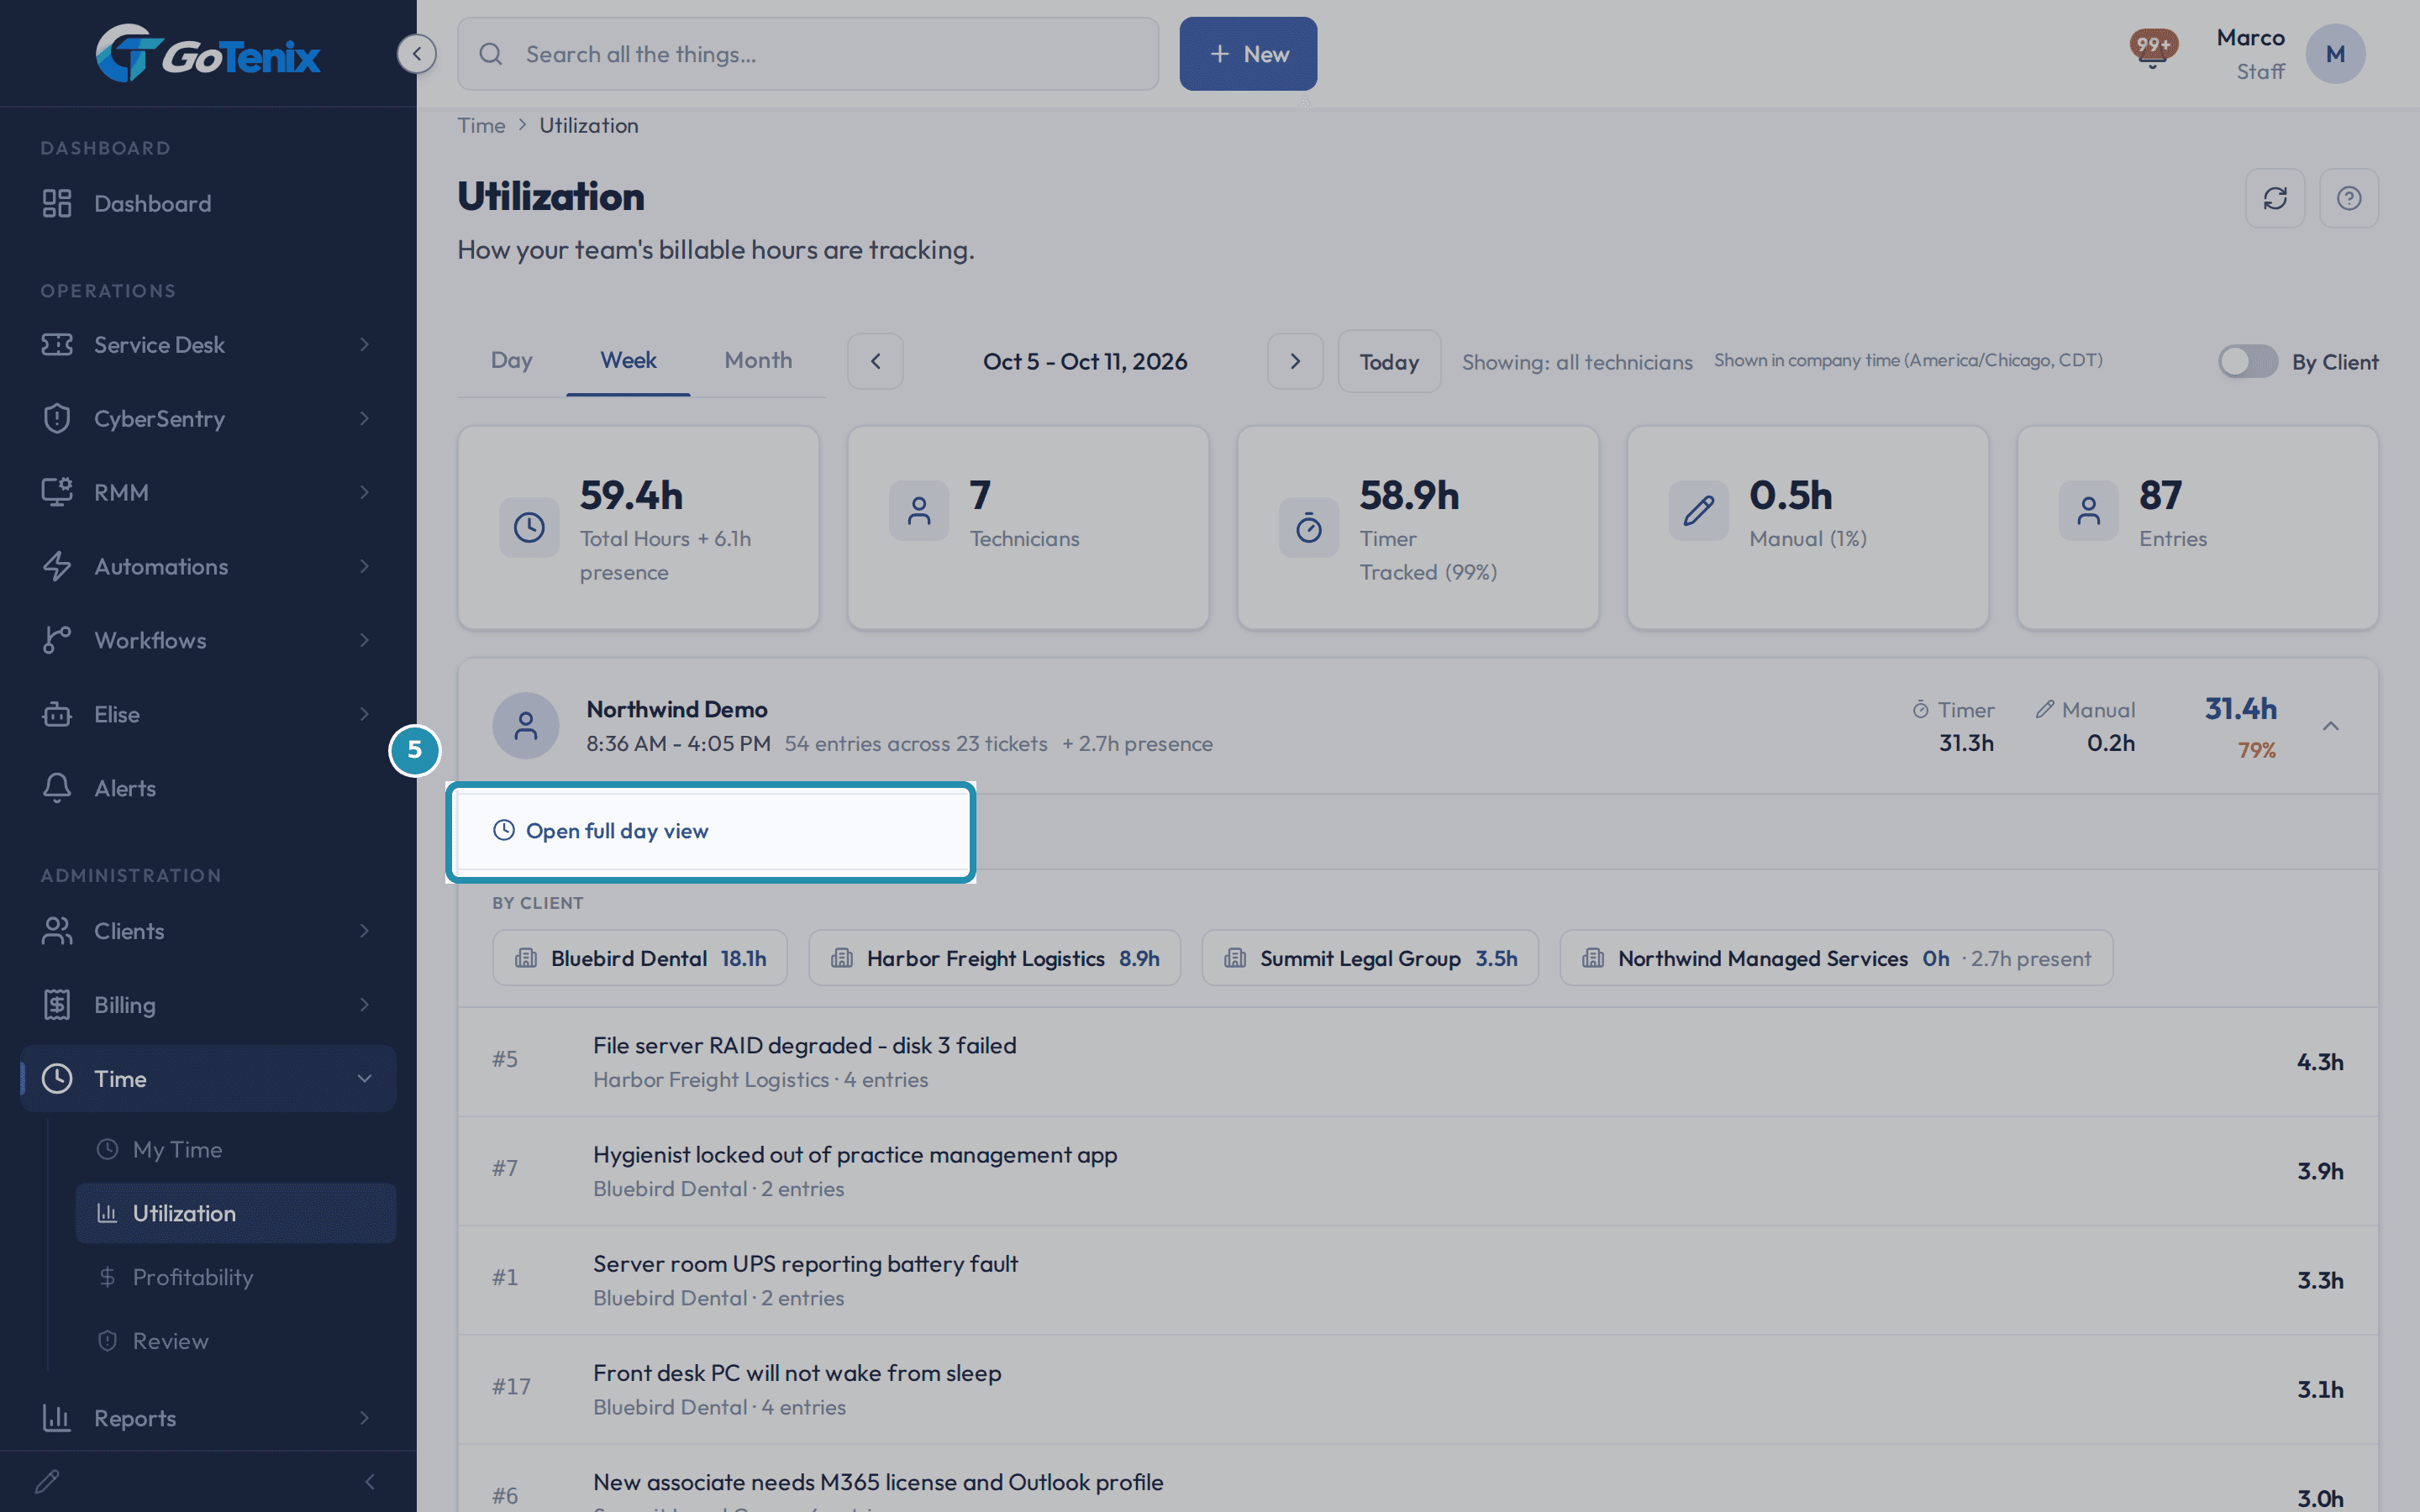Viewport: 2420px width, 1512px height.
Task: Click the clock icon on the Total Hours card
Action: point(529,527)
